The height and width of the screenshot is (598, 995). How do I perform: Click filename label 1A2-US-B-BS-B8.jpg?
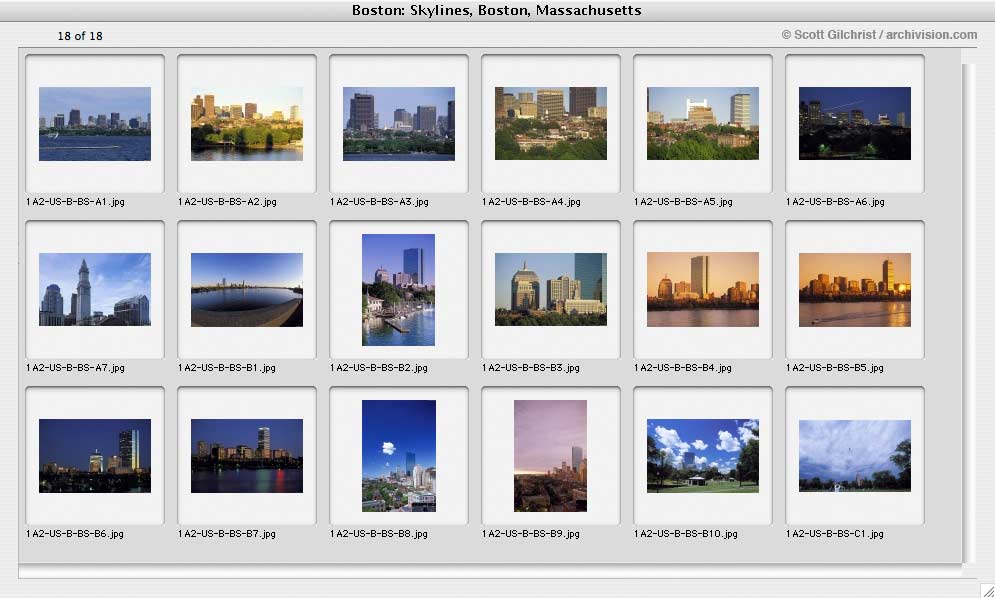[379, 534]
